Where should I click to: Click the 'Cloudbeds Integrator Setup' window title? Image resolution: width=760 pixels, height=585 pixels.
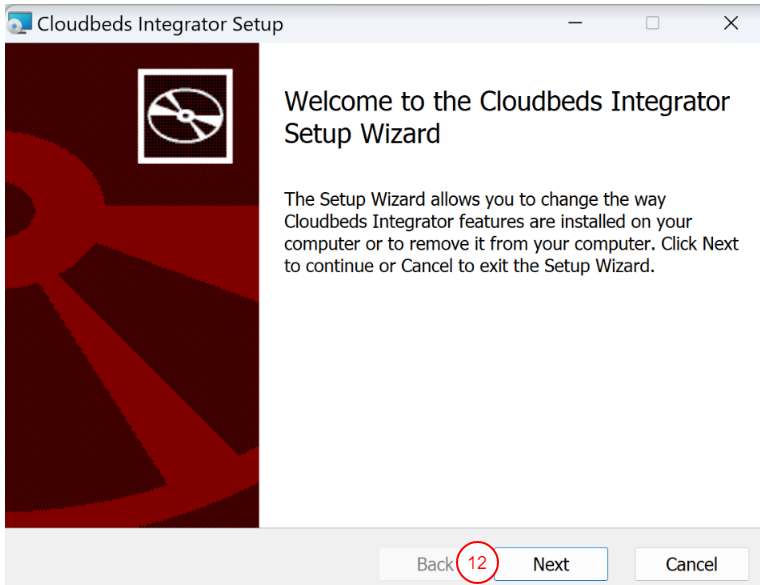pos(160,24)
